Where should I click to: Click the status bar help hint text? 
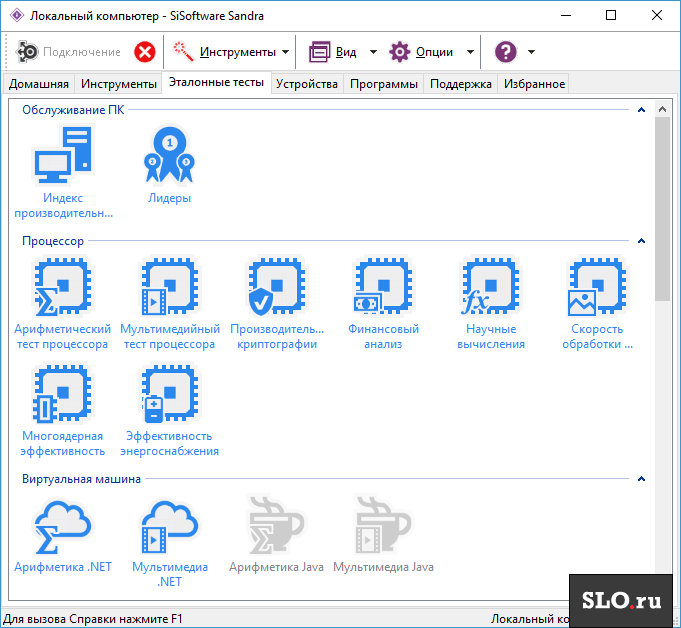93,618
